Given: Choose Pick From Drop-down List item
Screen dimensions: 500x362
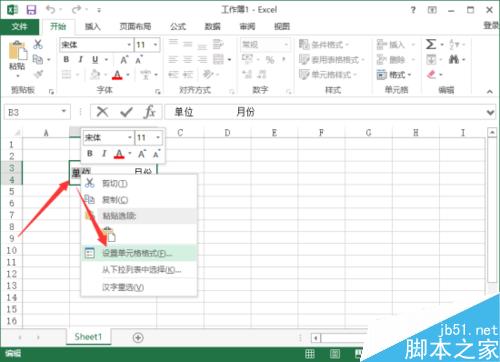Looking at the screenshot, I should point(139,270).
